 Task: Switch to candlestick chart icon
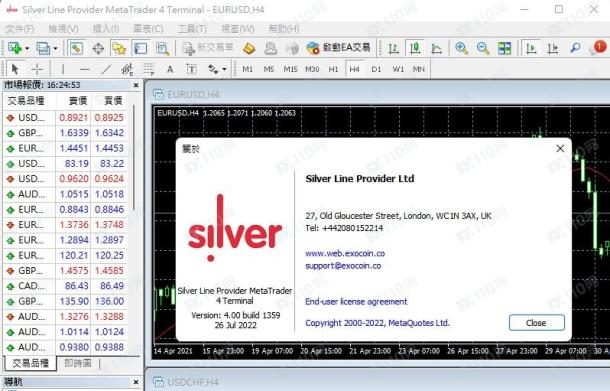(x=415, y=48)
